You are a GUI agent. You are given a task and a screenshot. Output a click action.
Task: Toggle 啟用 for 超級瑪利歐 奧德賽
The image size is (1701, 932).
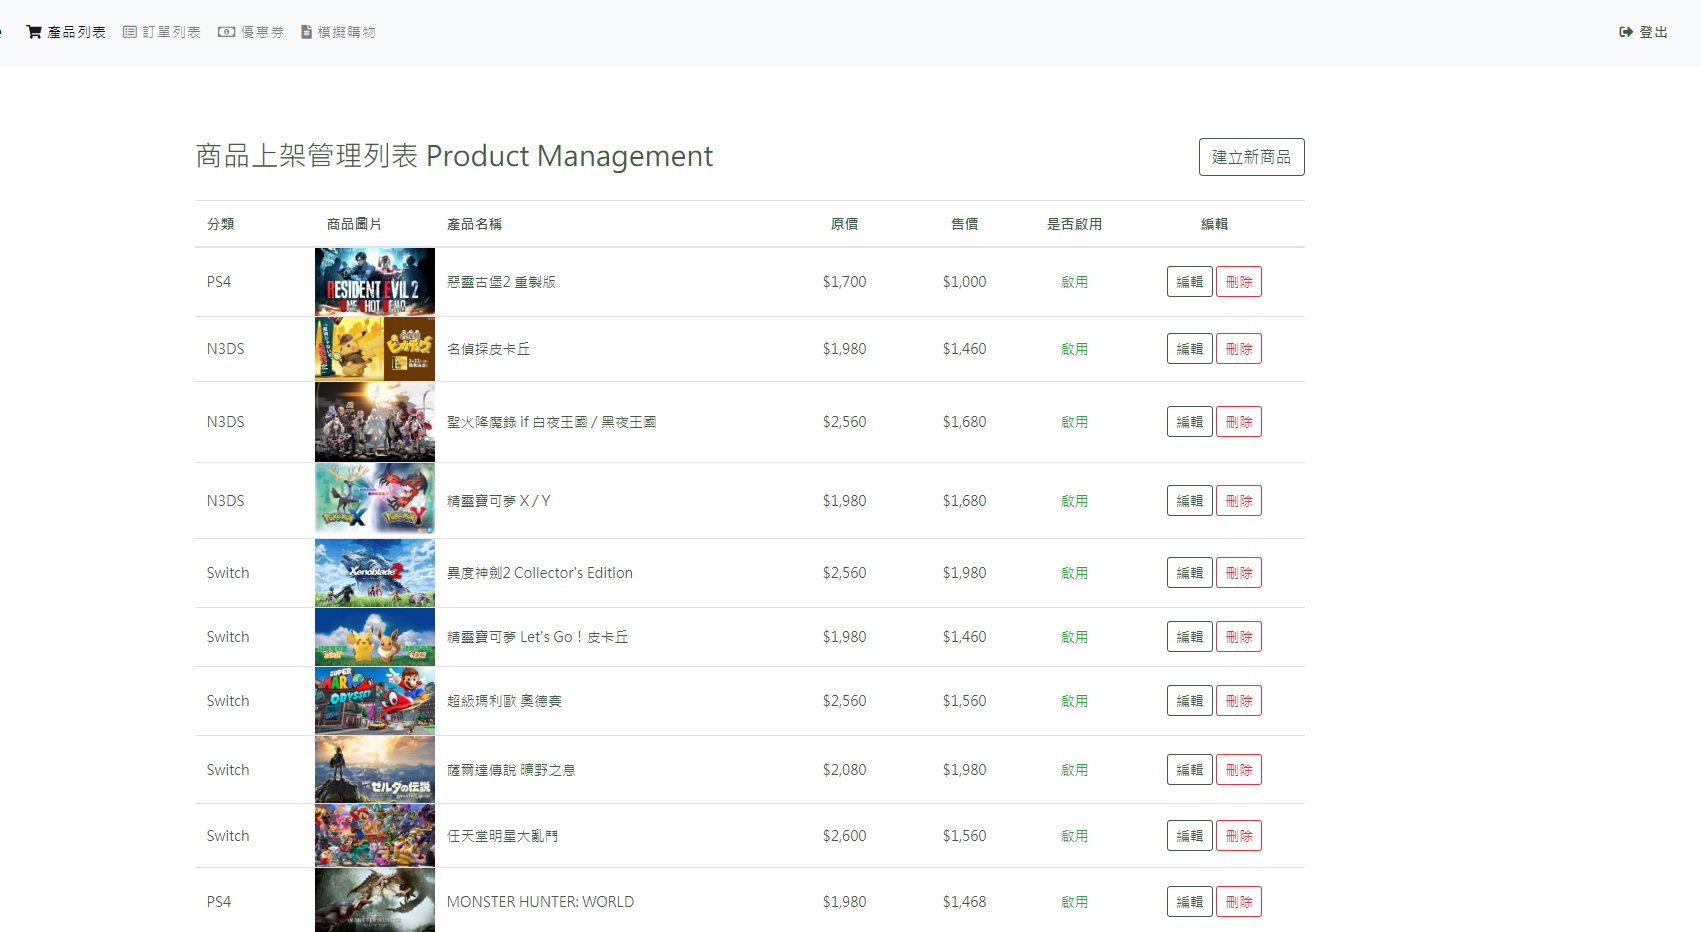pos(1074,701)
